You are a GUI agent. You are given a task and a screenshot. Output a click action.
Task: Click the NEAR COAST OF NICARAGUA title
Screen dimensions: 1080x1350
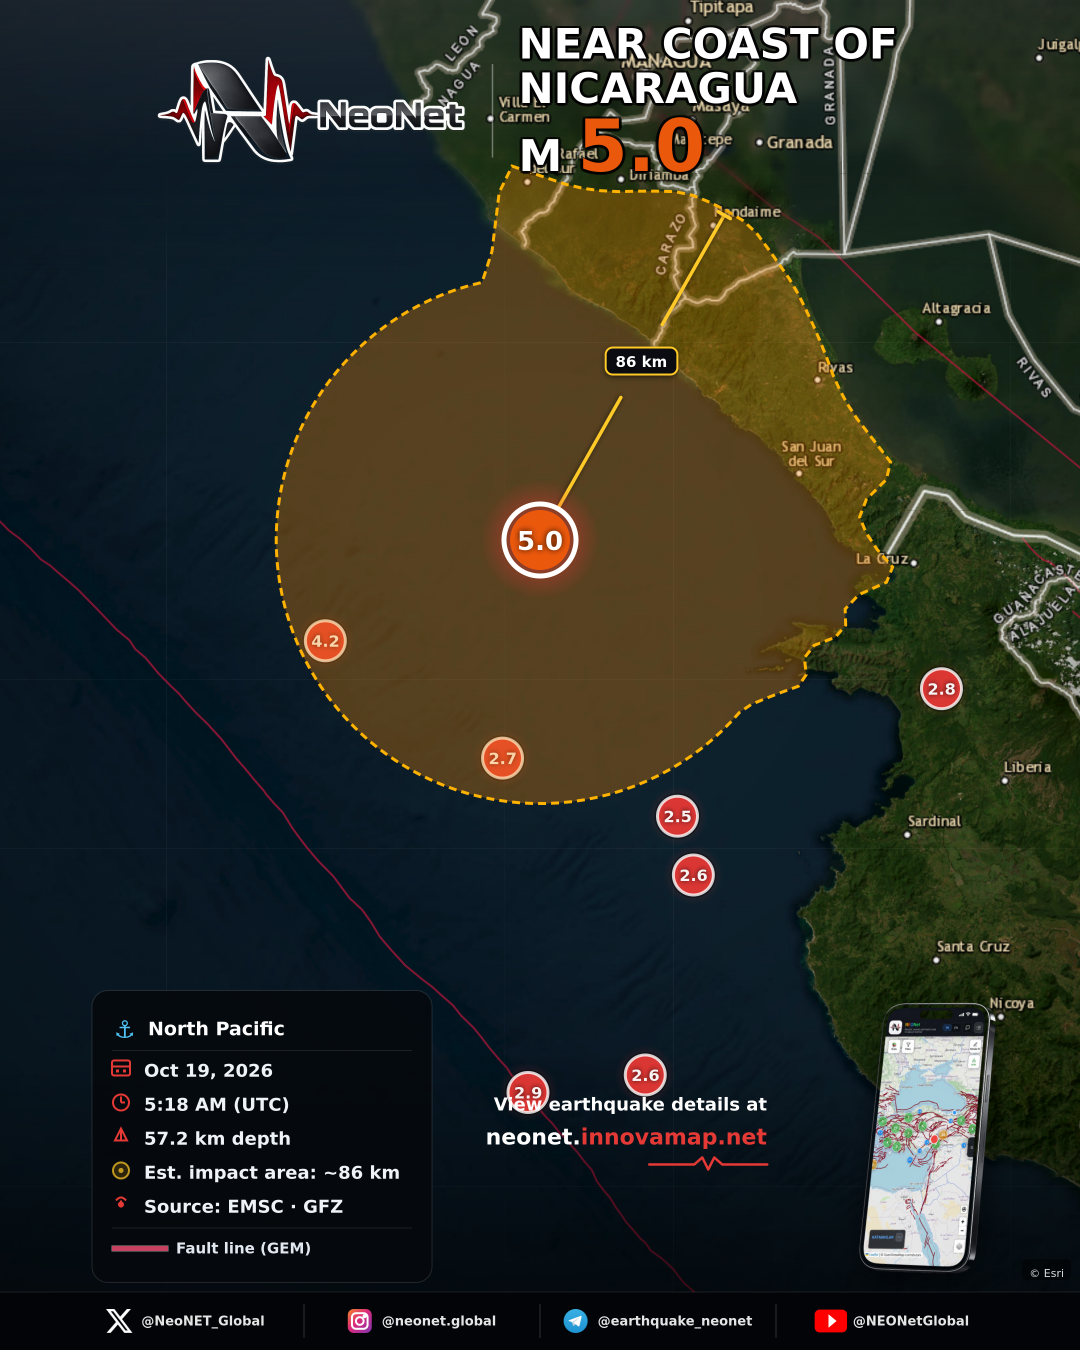point(708,66)
